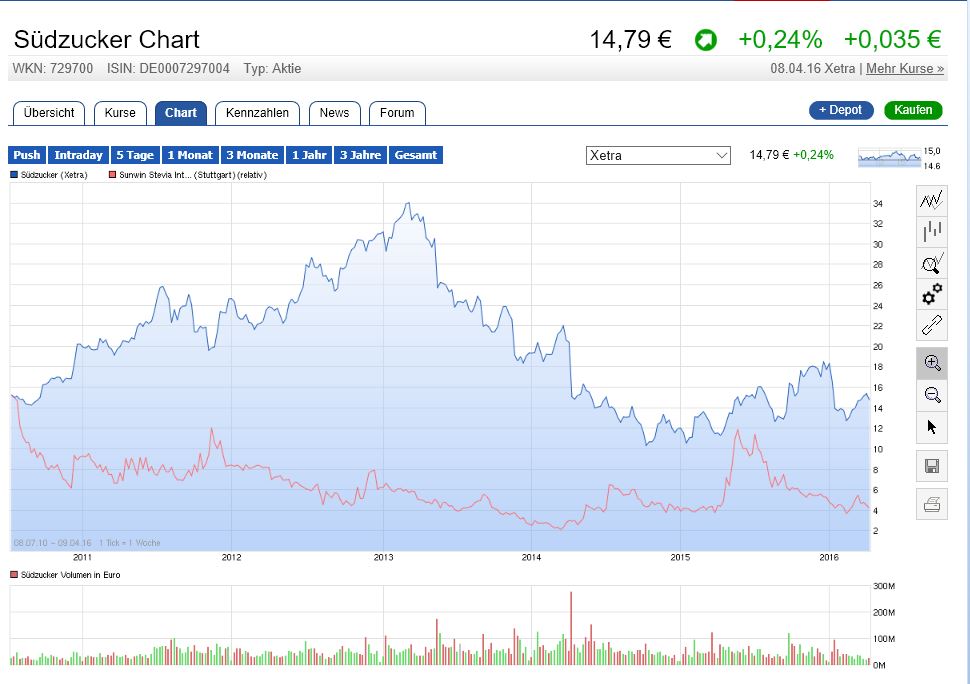Toggle Push live updates
This screenshot has width=970, height=684.
coord(27,155)
